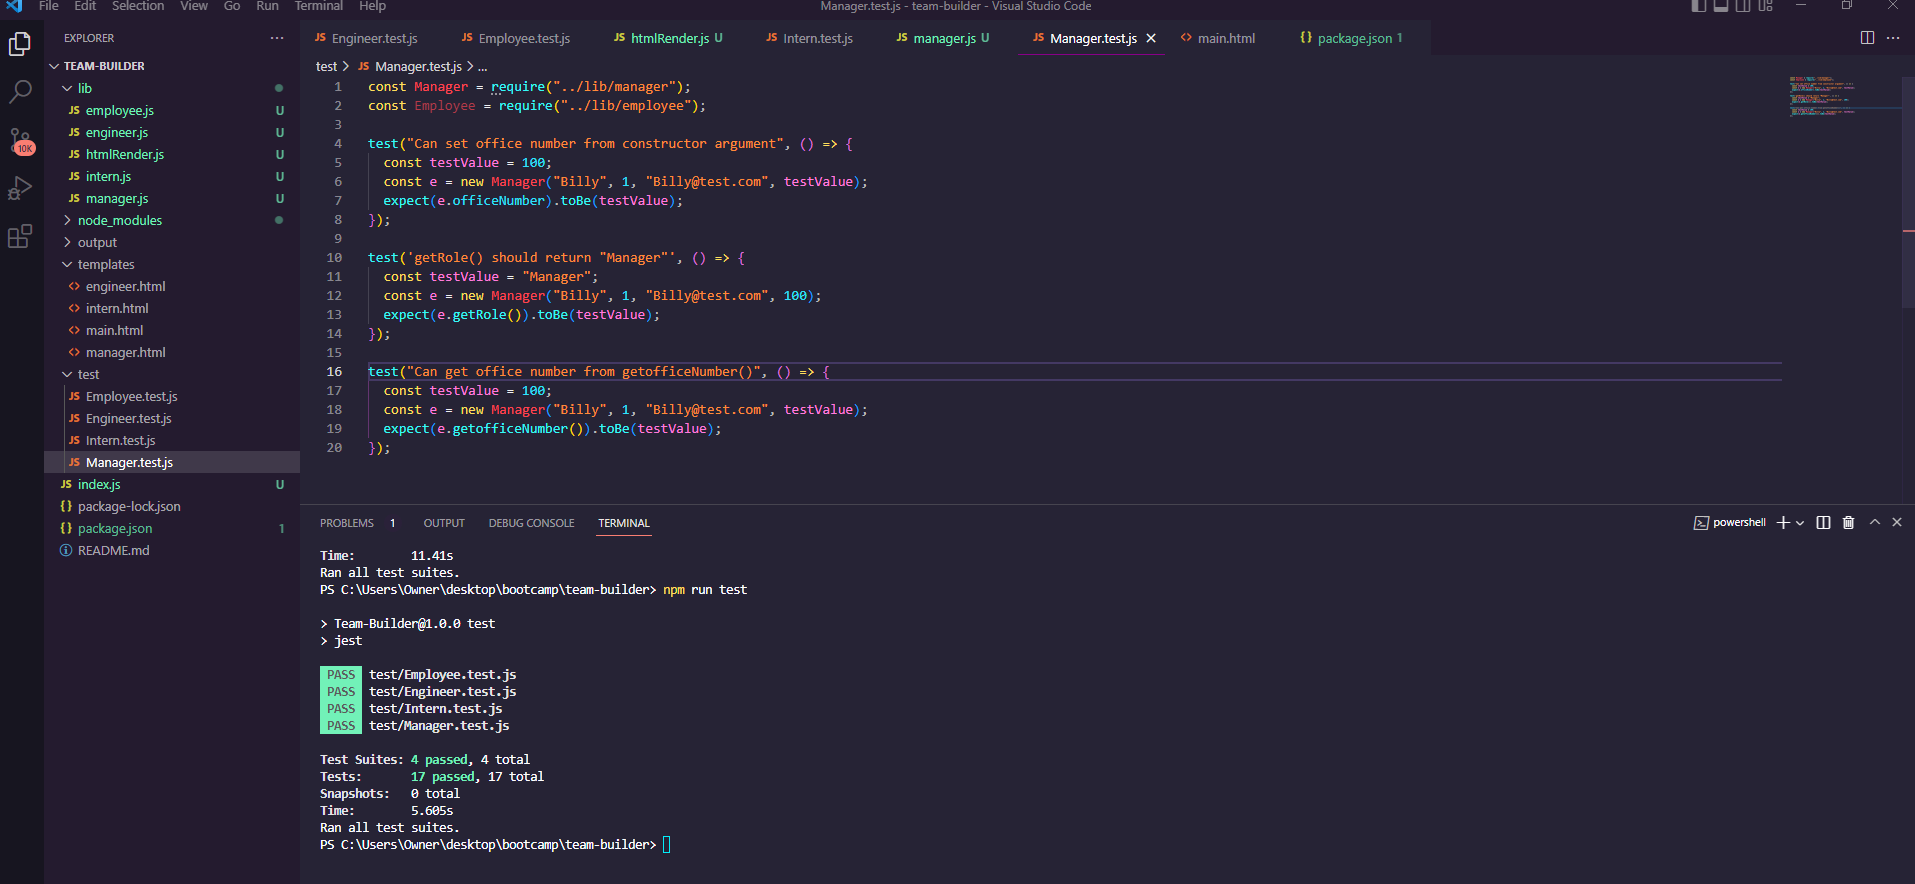Split the terminal pane
The width and height of the screenshot is (1915, 884).
tap(1823, 523)
